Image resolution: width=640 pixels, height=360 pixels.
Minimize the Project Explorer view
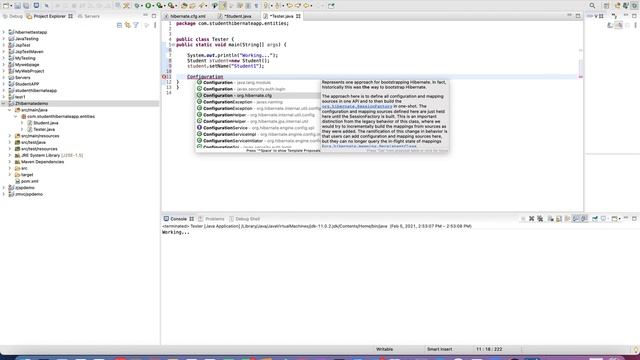pyautogui.click(x=145, y=16)
